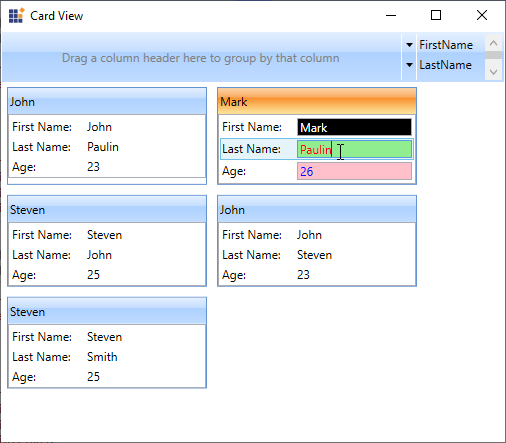Screen dimensions: 506x443
Task: Click the pink Age field showing 26
Action: coord(354,171)
